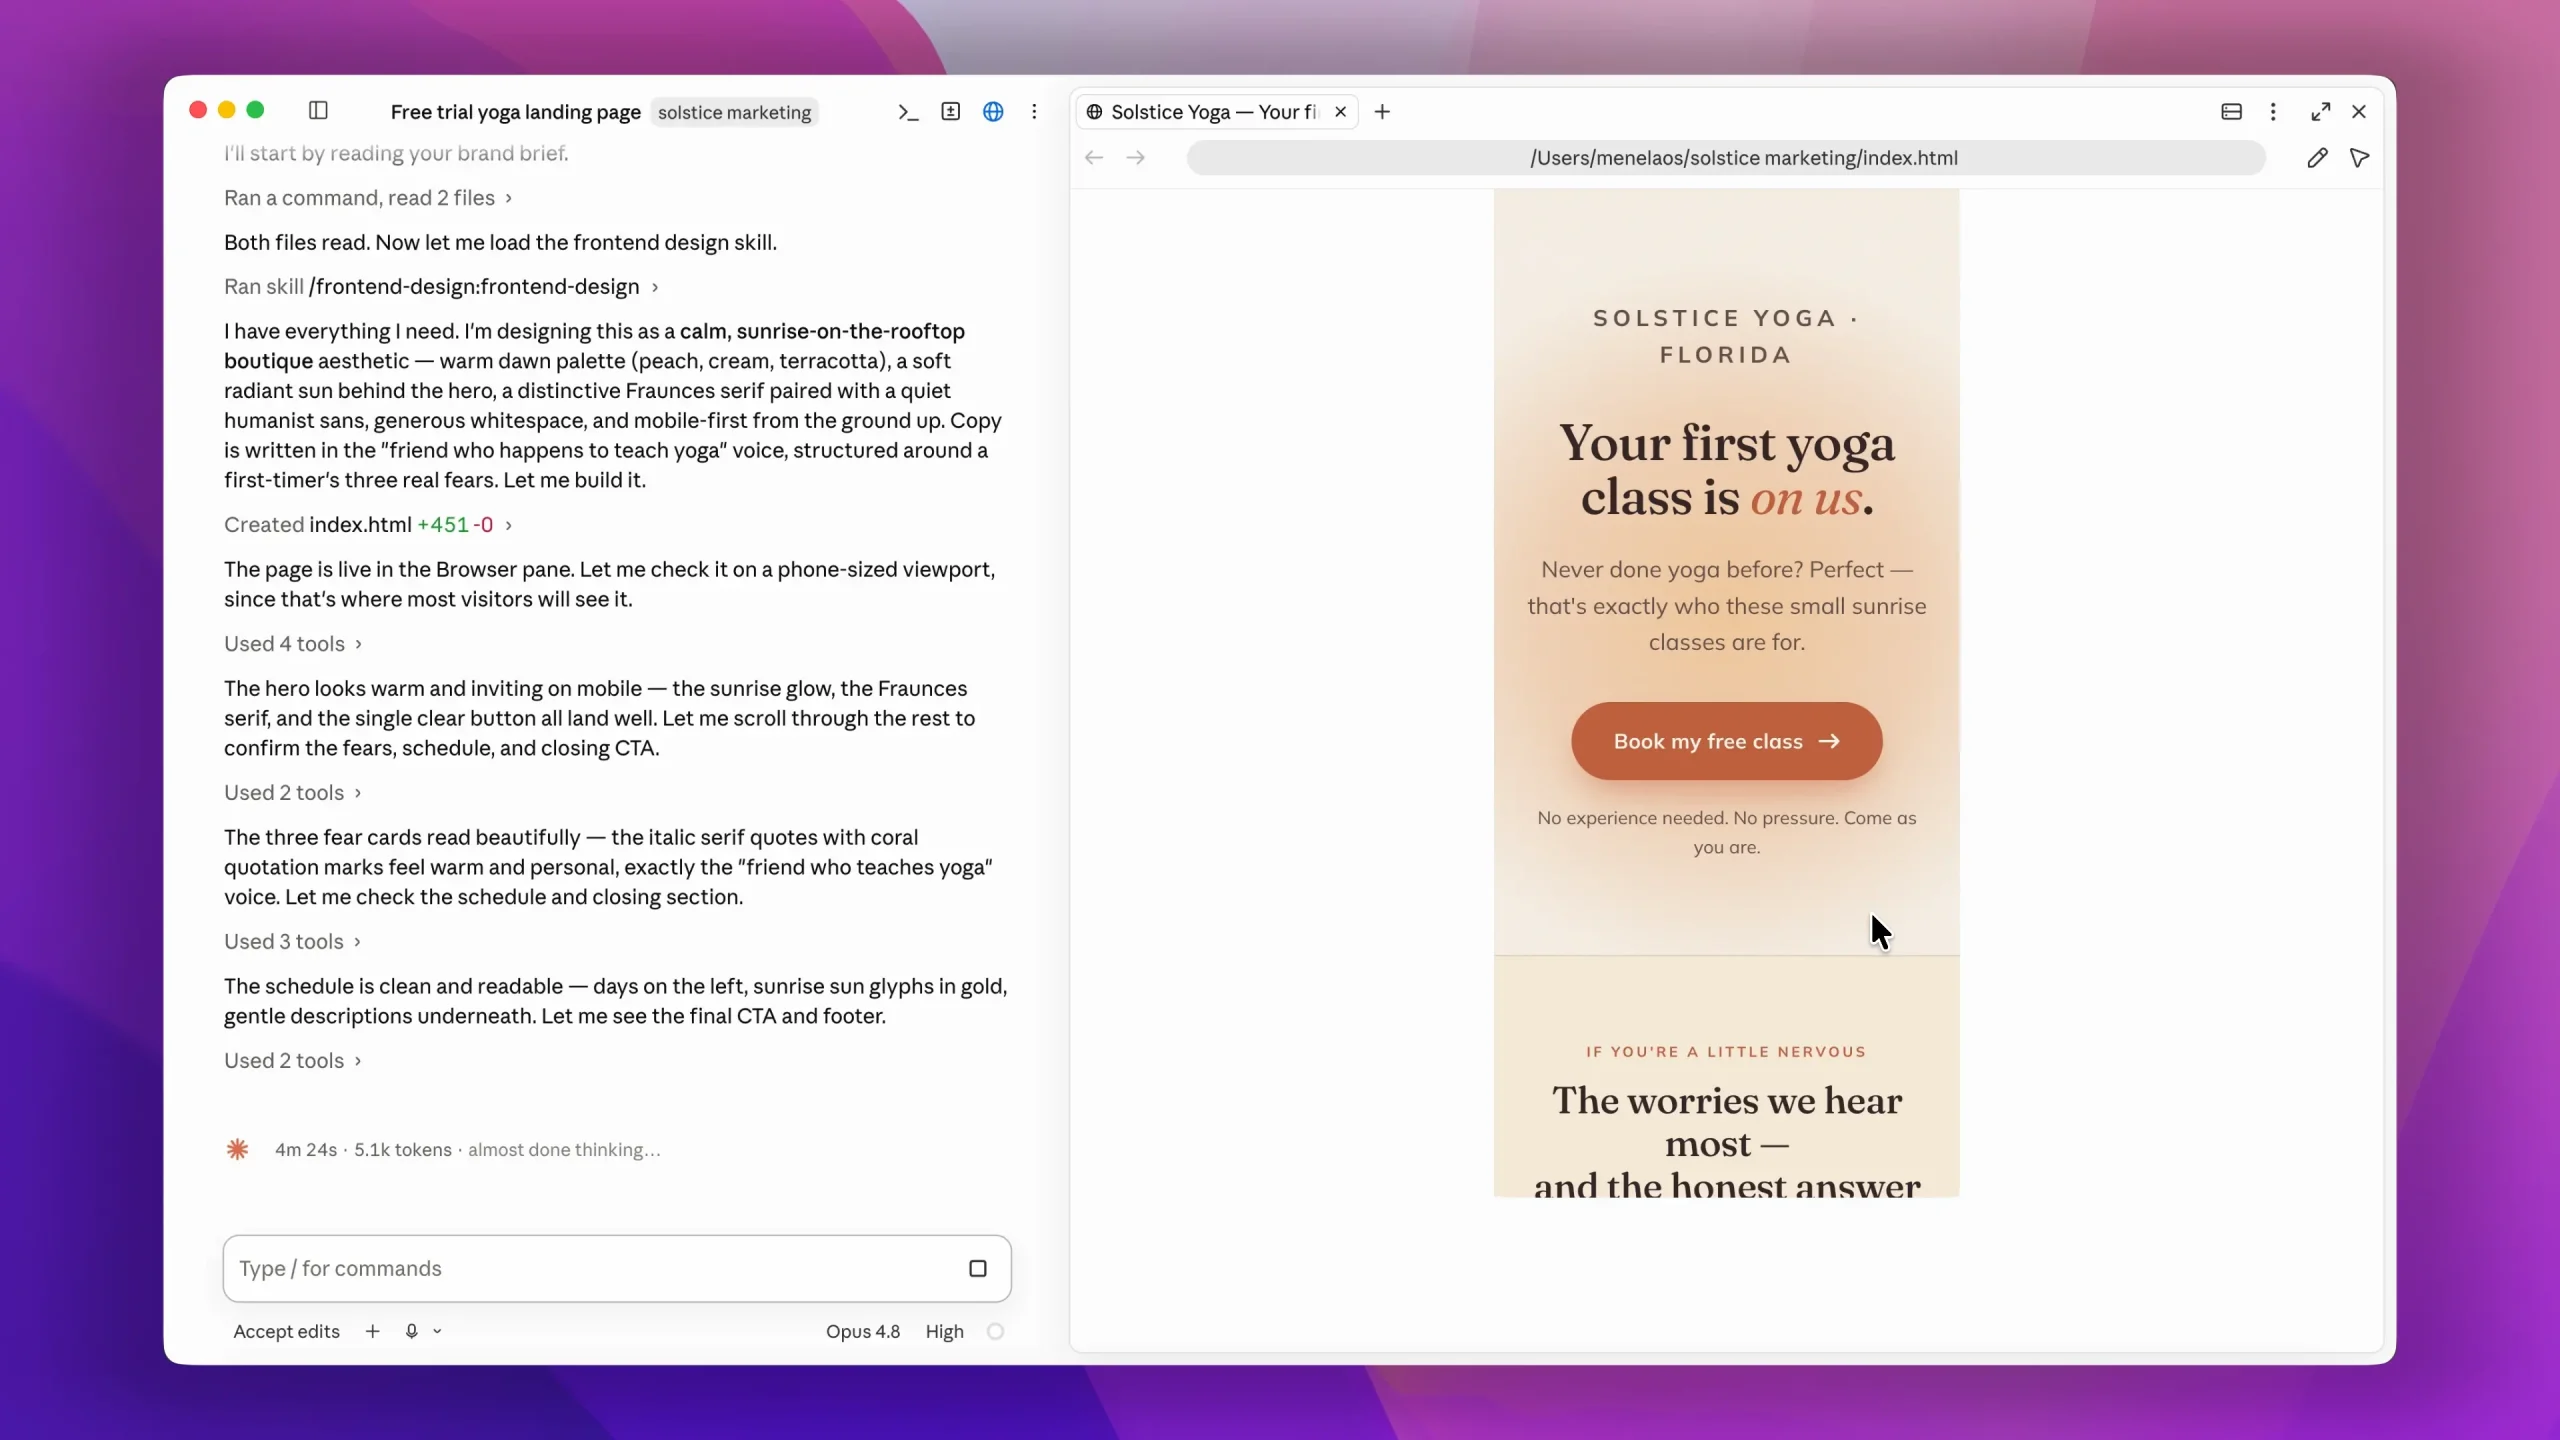Click the diff panel icon next to the terminal
Viewport: 2560px width, 1440px height.
[950, 112]
